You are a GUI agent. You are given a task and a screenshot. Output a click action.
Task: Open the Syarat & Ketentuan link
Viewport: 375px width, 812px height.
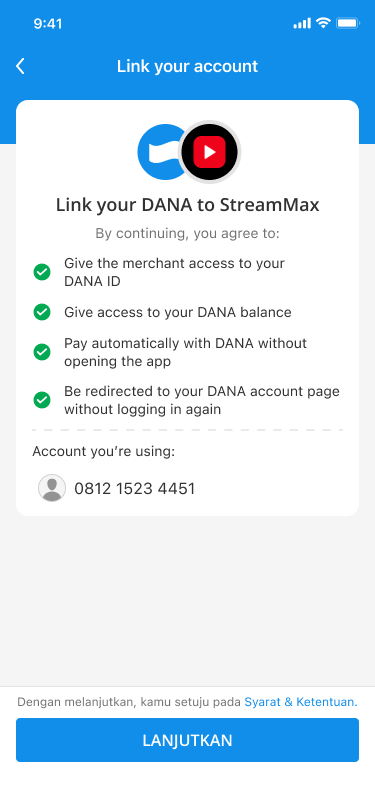tap(301, 702)
